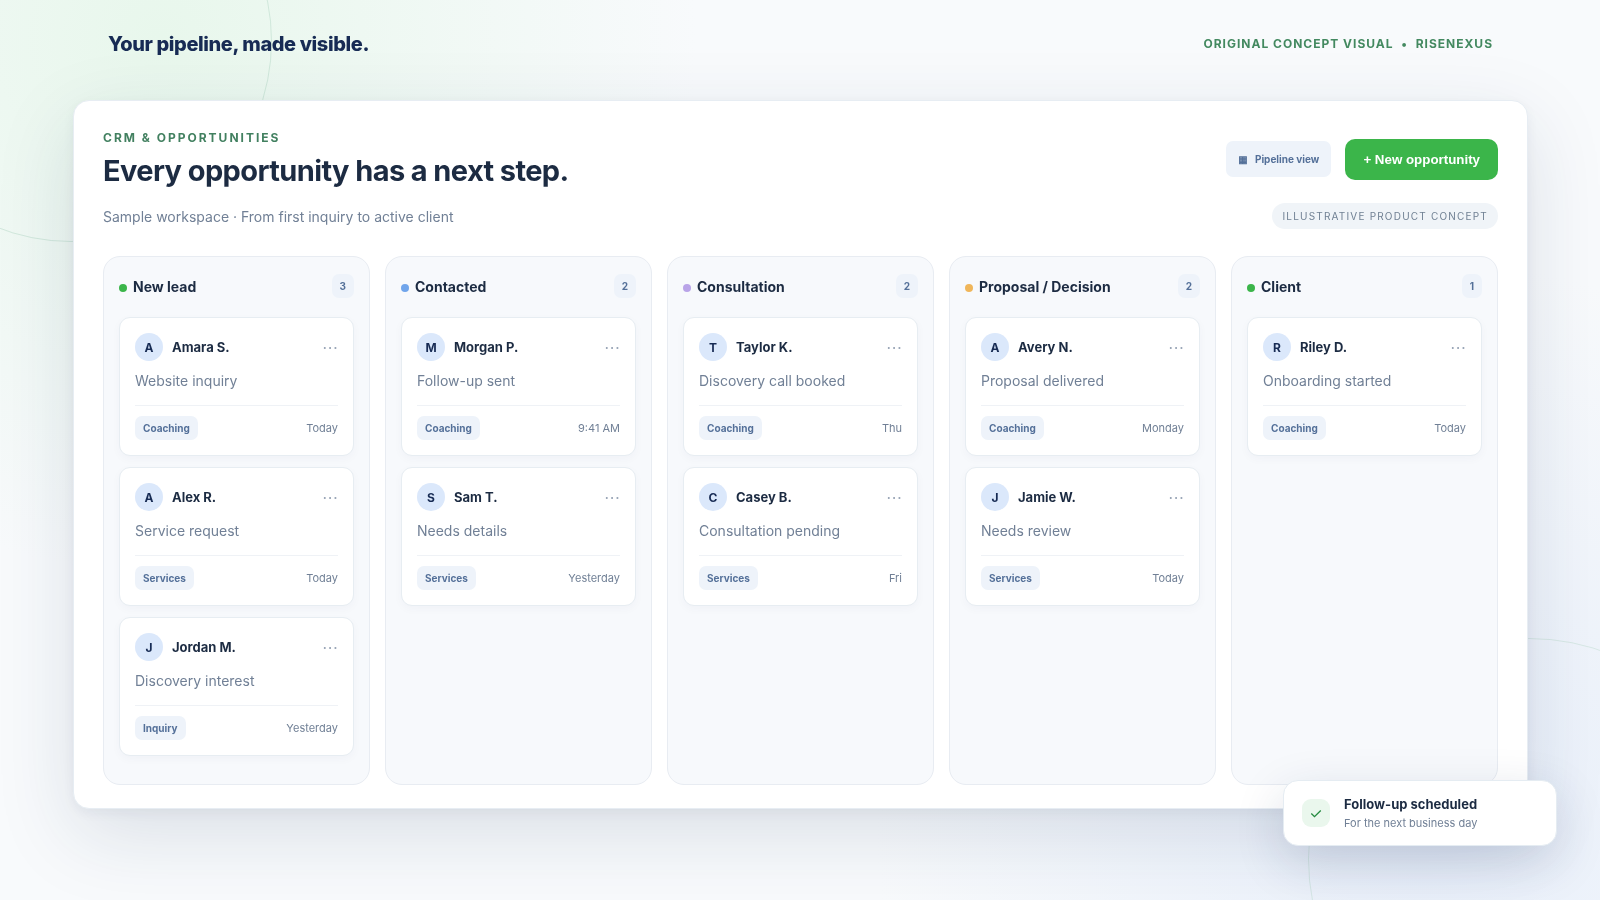Click the 'Discovery call booked' text

(x=772, y=381)
